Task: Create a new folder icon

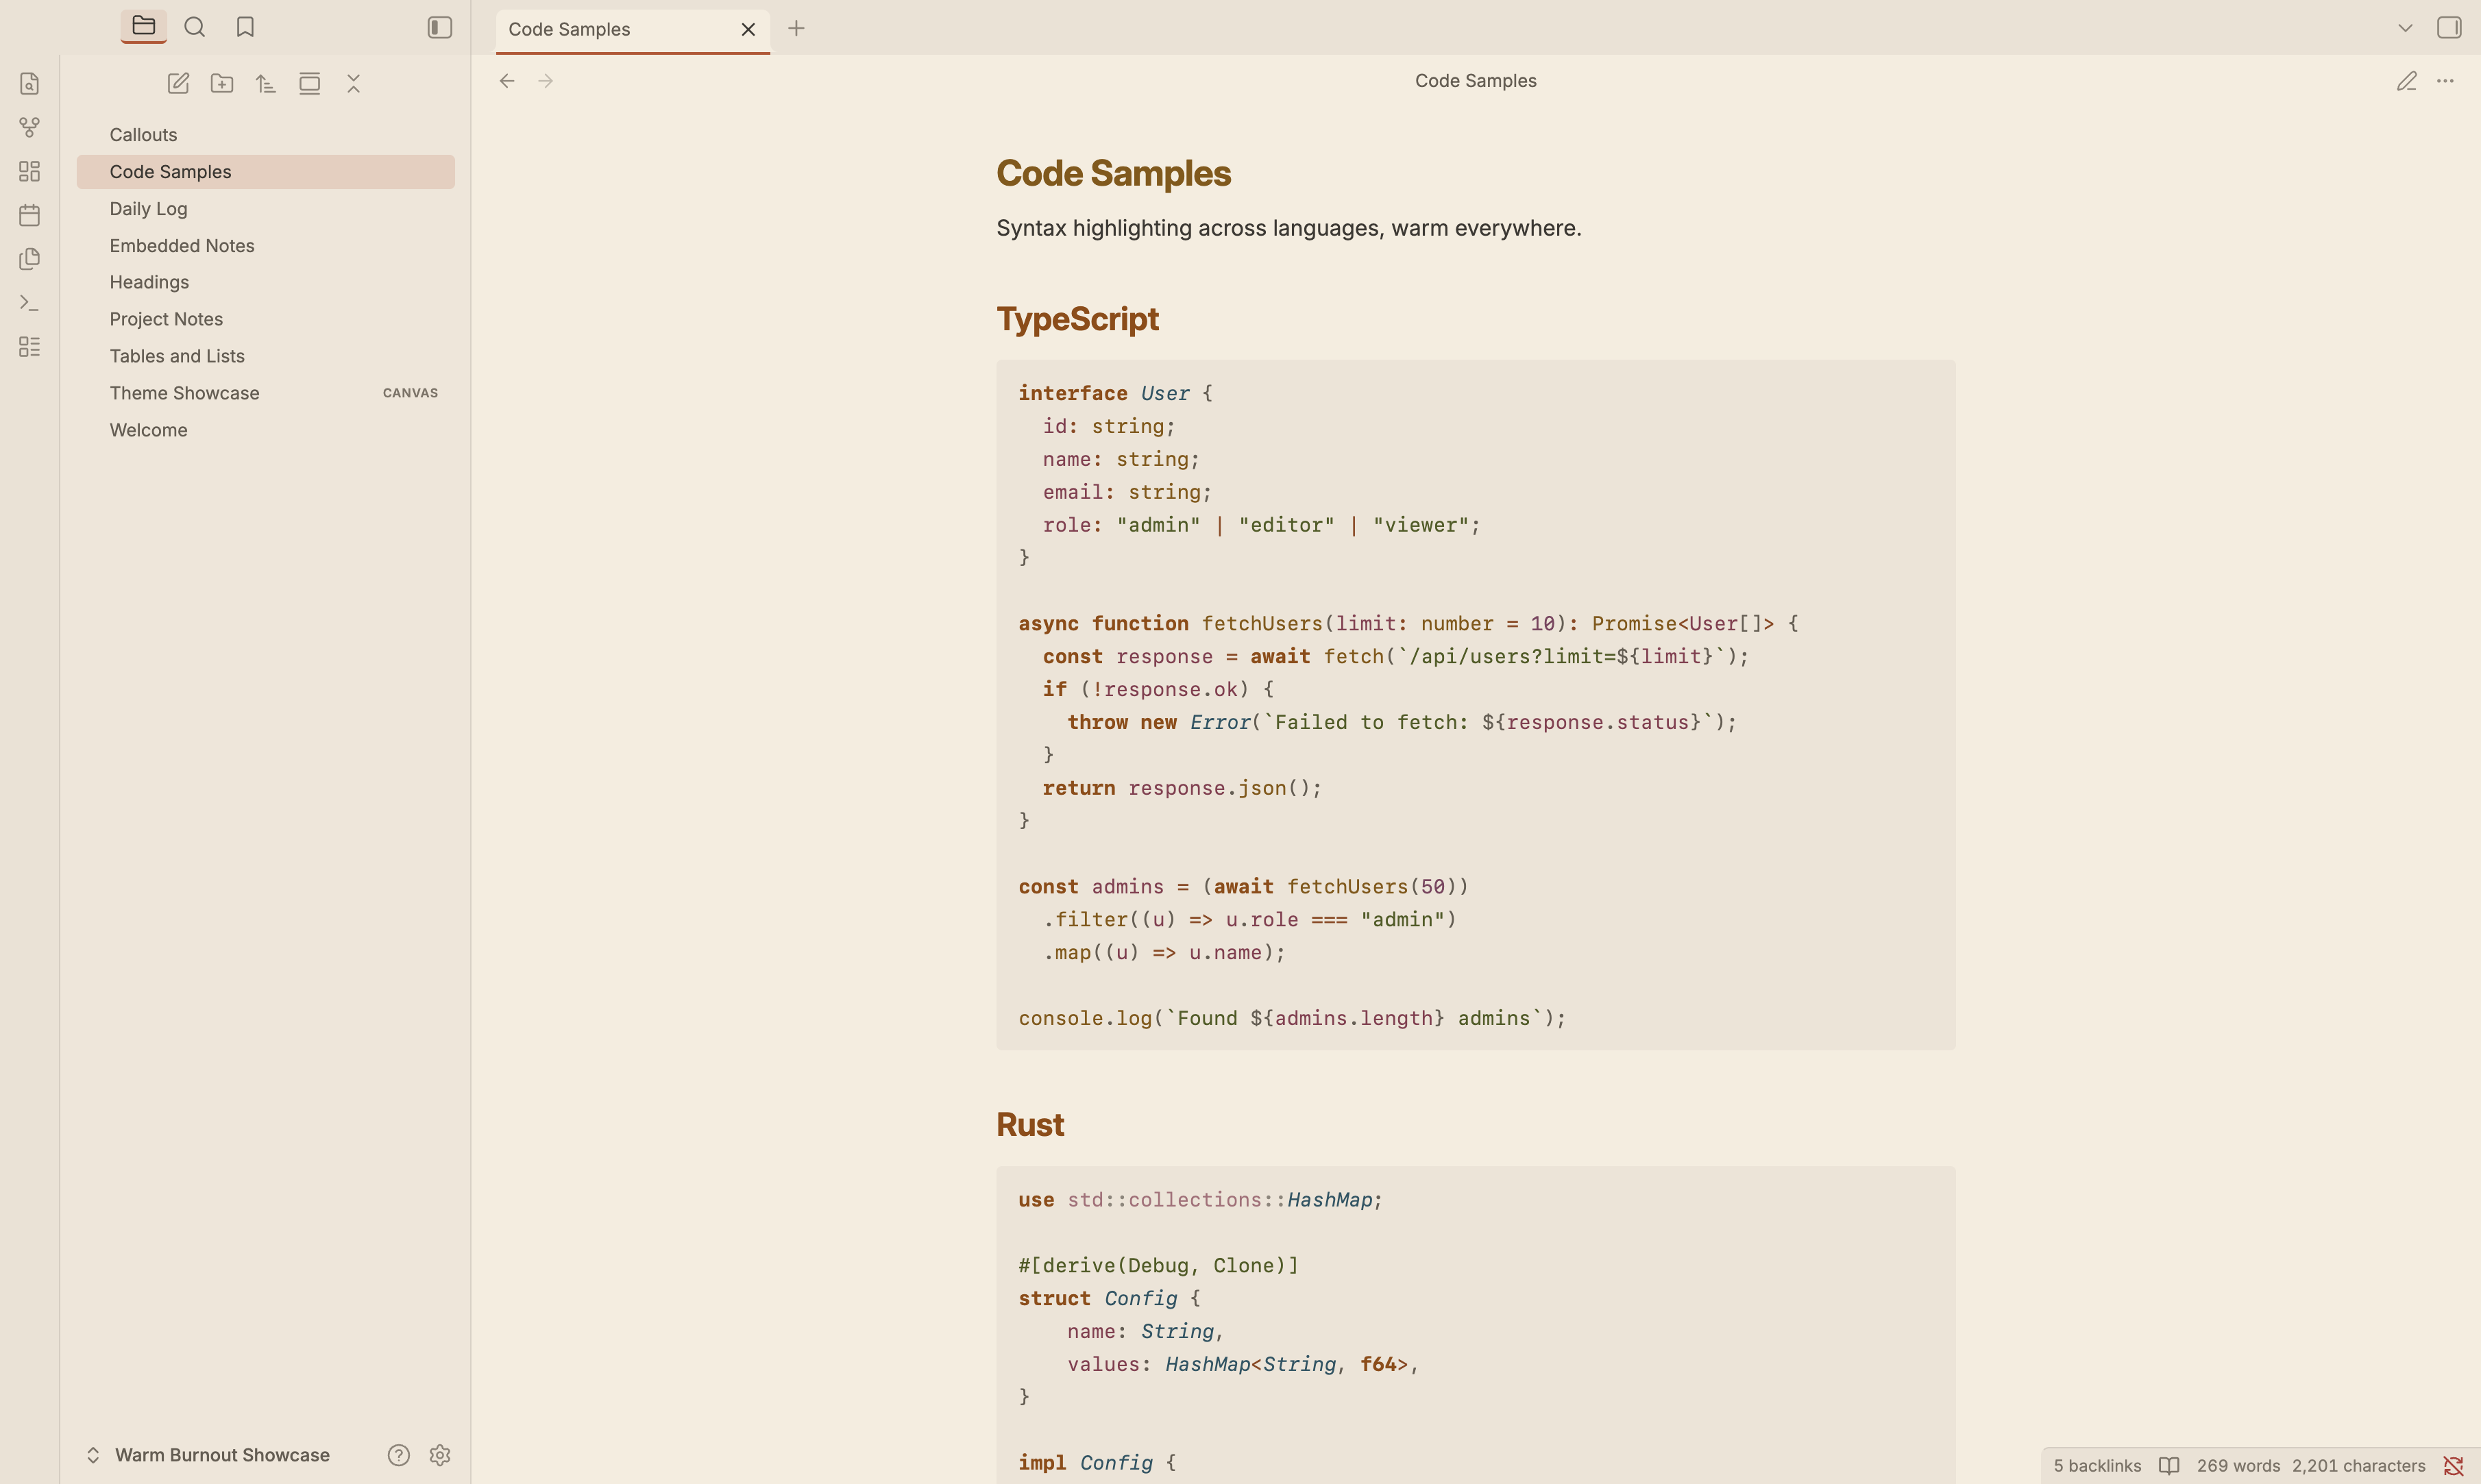Action: pyautogui.click(x=222, y=83)
